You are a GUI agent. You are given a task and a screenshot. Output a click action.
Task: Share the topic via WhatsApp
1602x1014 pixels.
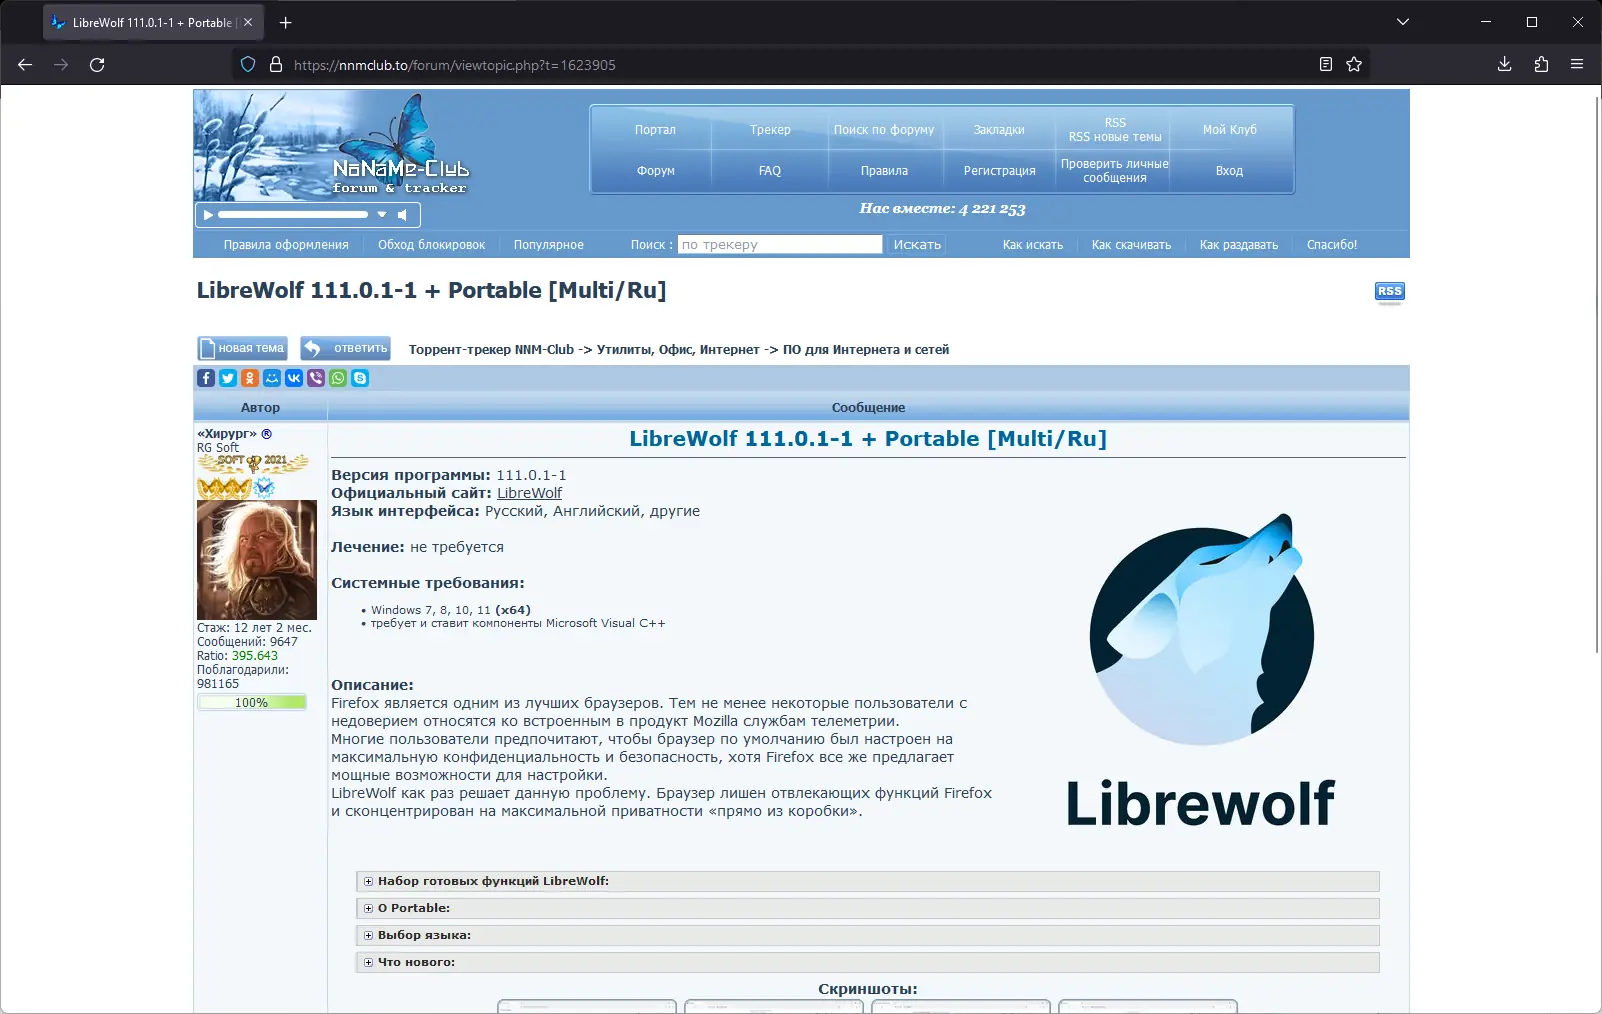tap(338, 378)
